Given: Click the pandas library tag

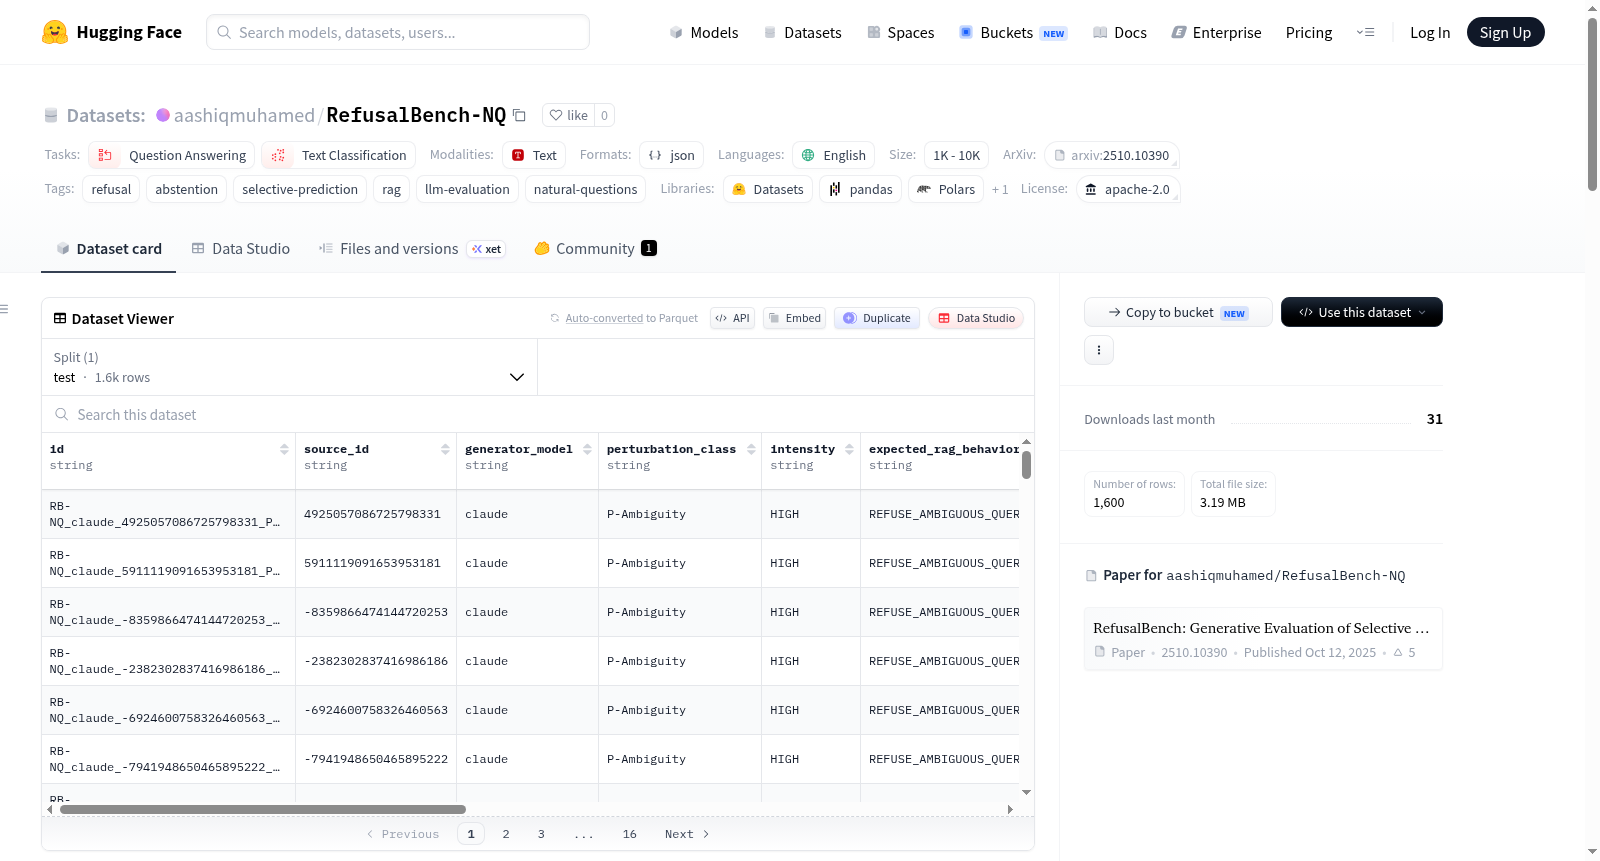Looking at the screenshot, I should click(x=861, y=189).
